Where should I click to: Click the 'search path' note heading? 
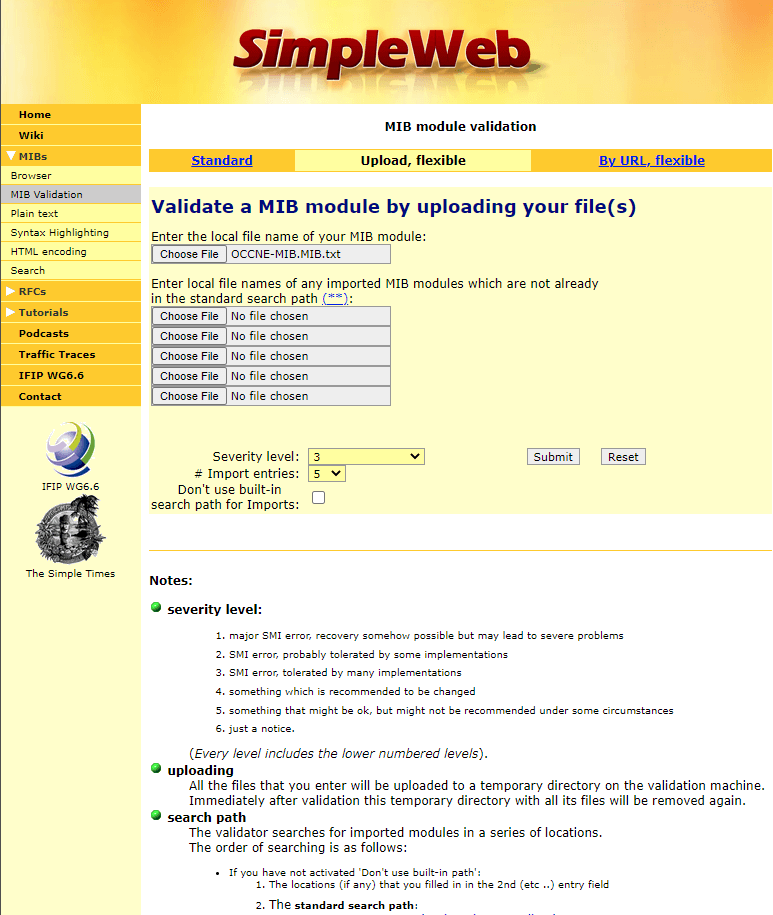[x=207, y=817]
